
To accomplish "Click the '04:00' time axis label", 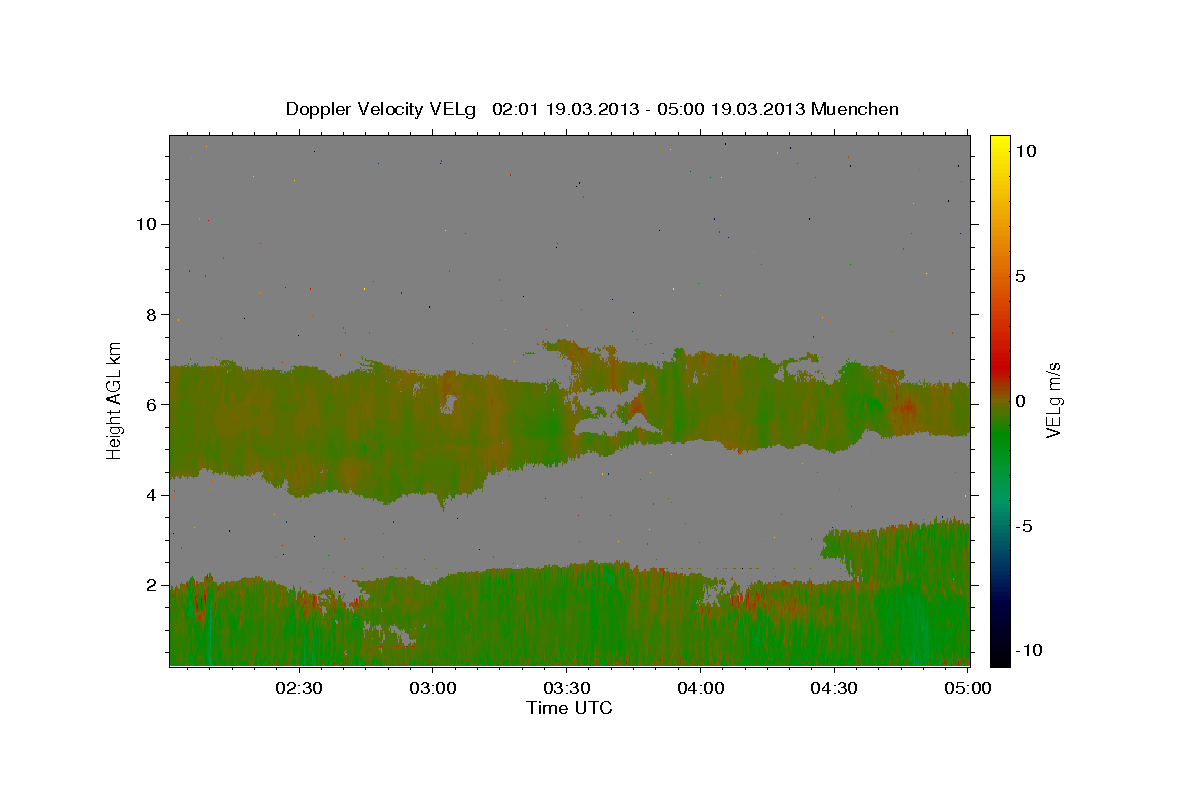I will [700, 688].
